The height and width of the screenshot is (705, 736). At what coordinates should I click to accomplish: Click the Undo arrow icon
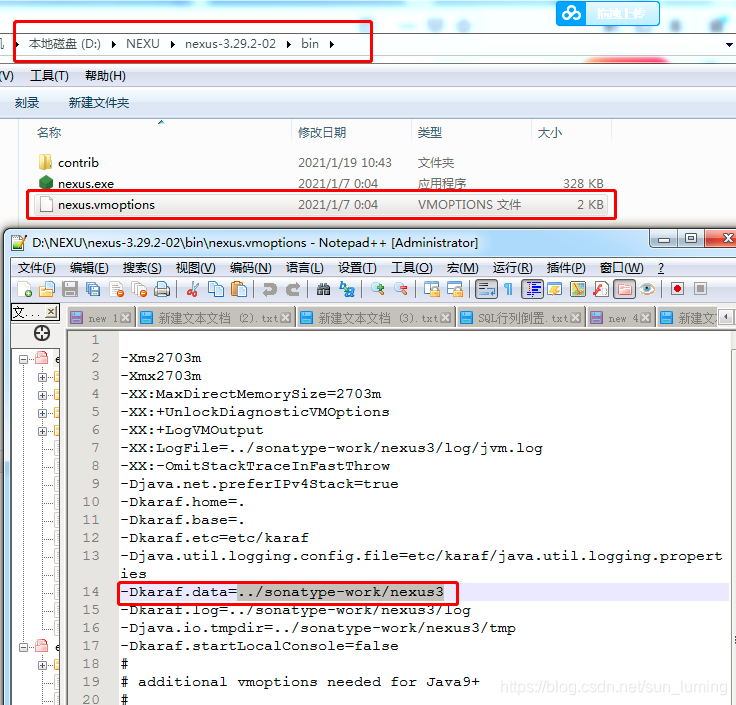pos(269,289)
